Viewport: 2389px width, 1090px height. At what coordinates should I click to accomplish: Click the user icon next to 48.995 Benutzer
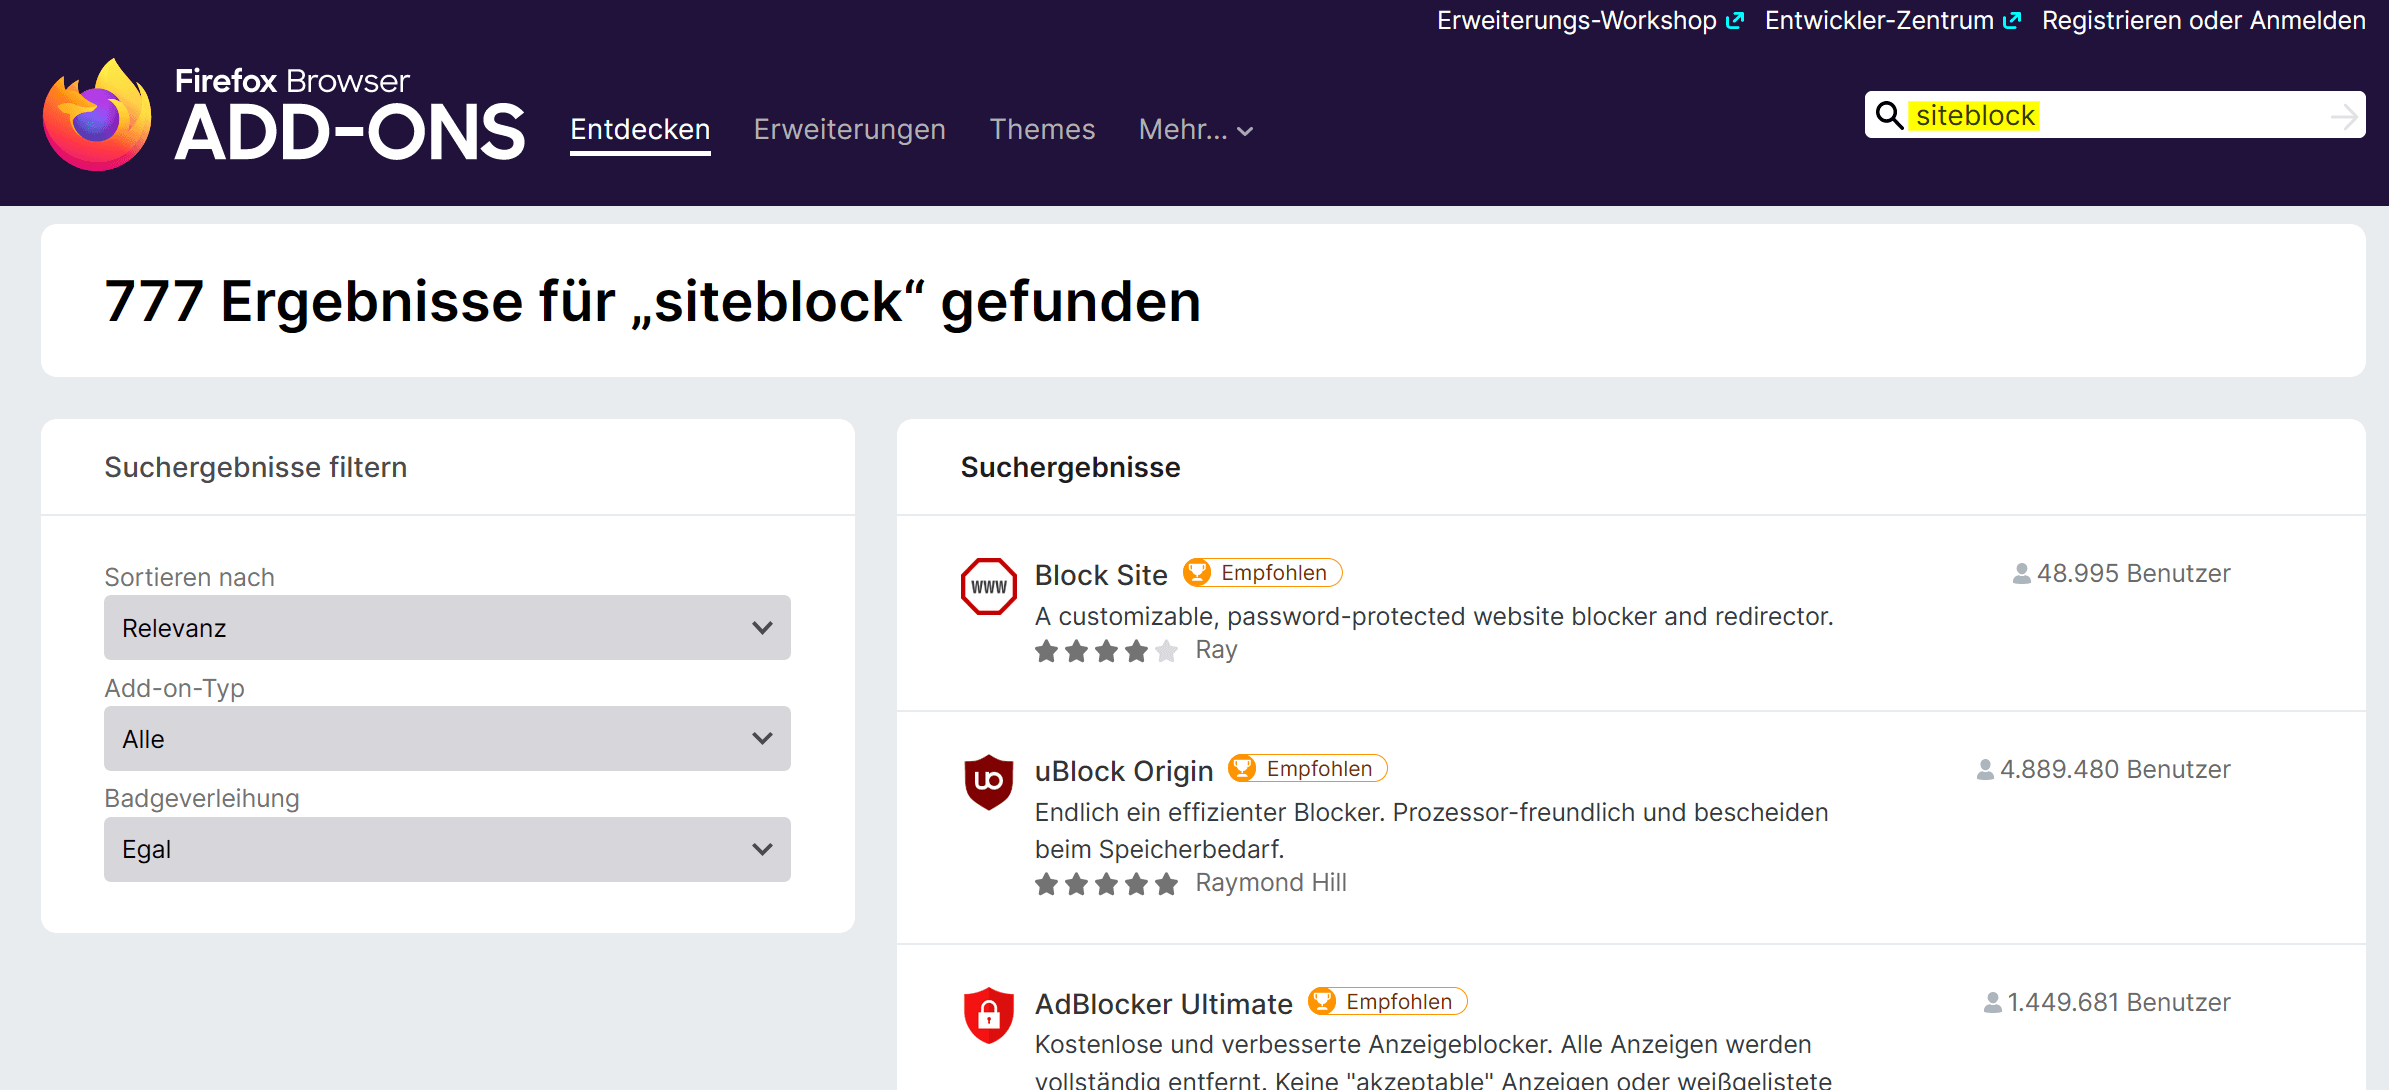(2021, 574)
